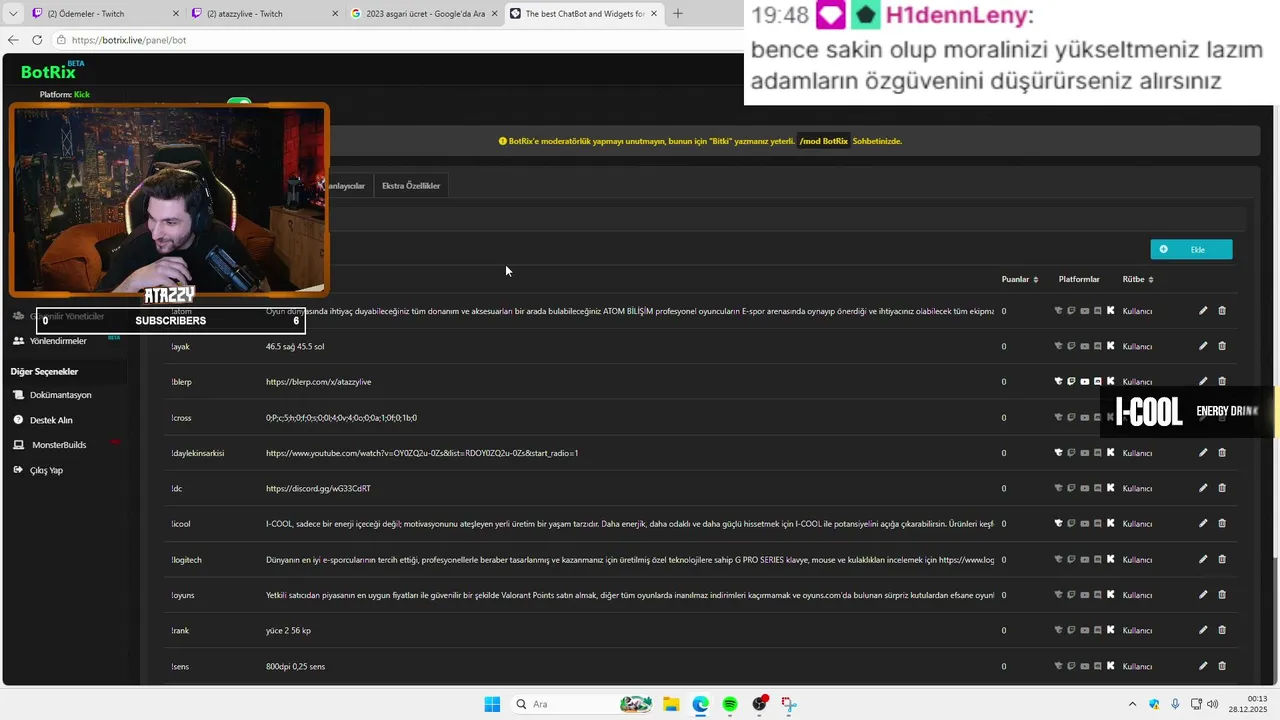Toggle YouTube platform for !blerp command

[x=1084, y=381]
